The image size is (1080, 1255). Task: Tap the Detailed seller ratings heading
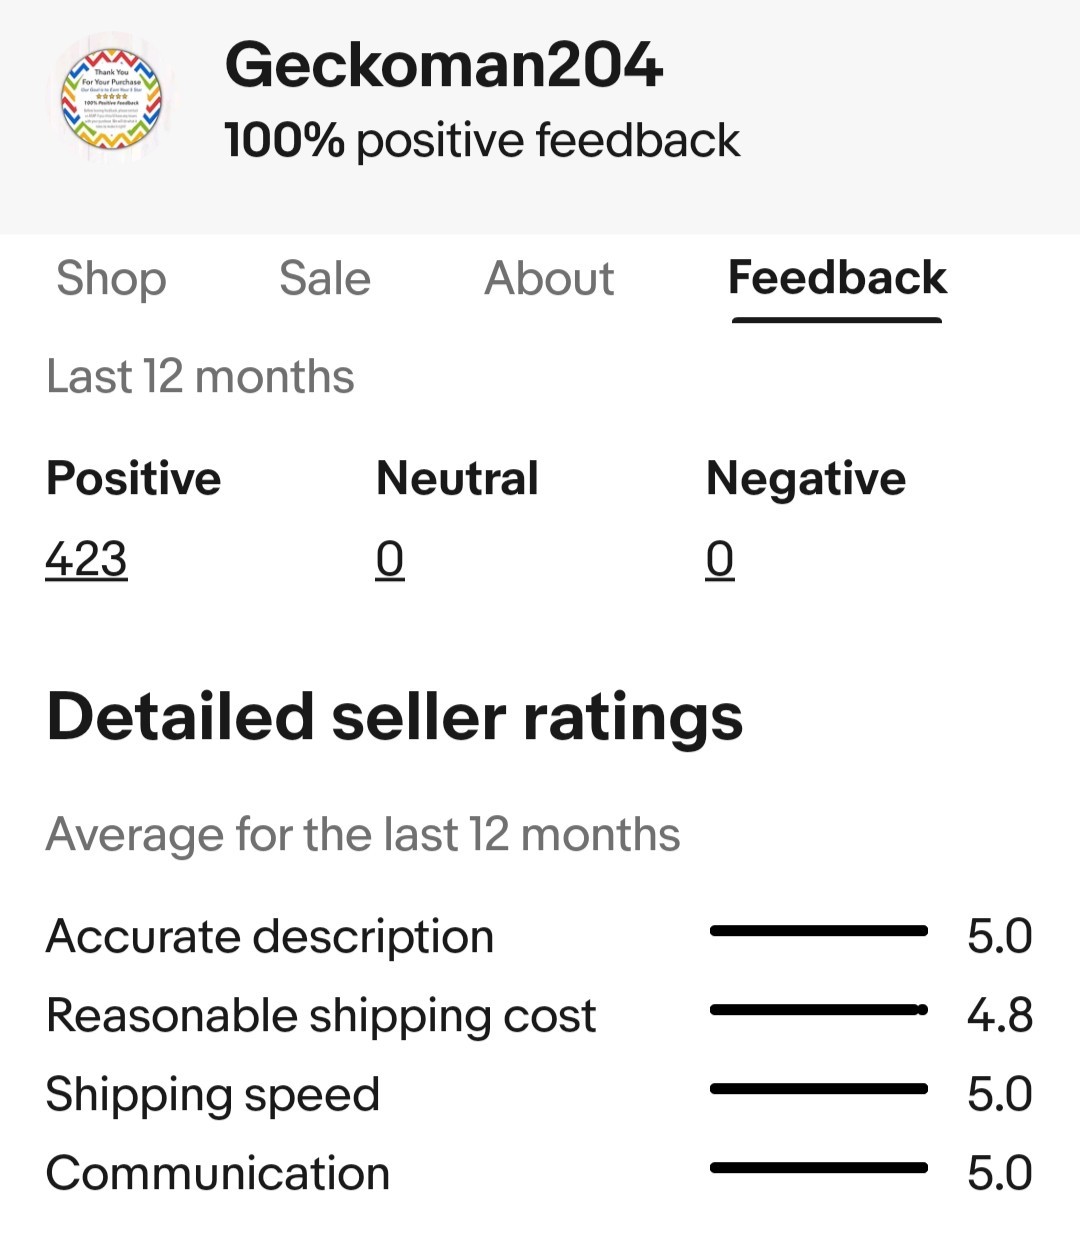[395, 718]
